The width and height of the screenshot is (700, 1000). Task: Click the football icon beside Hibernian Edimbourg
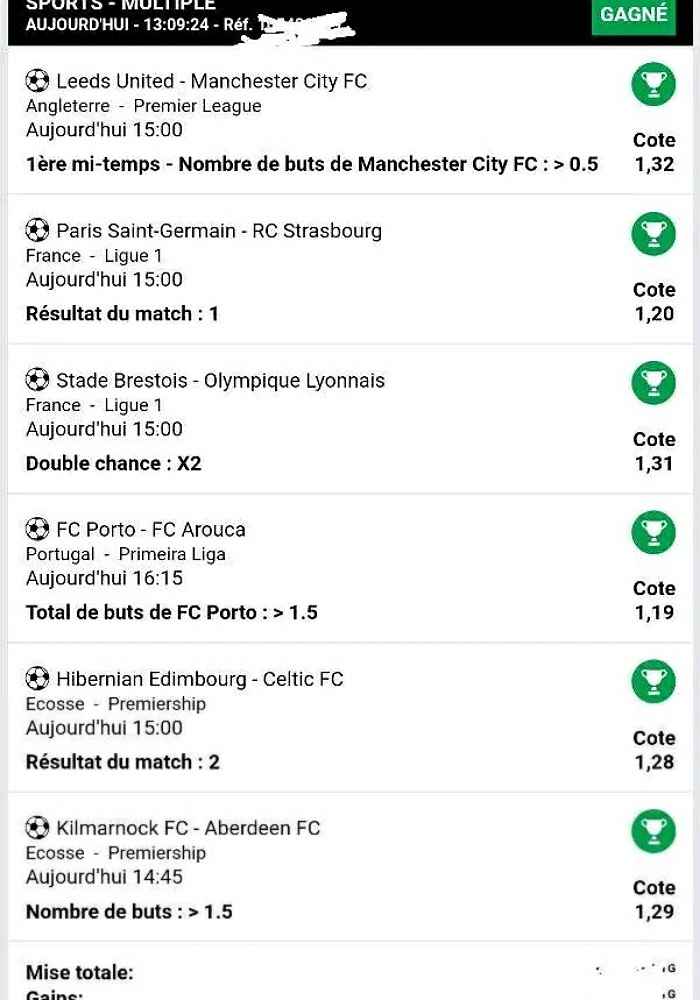click(37, 679)
